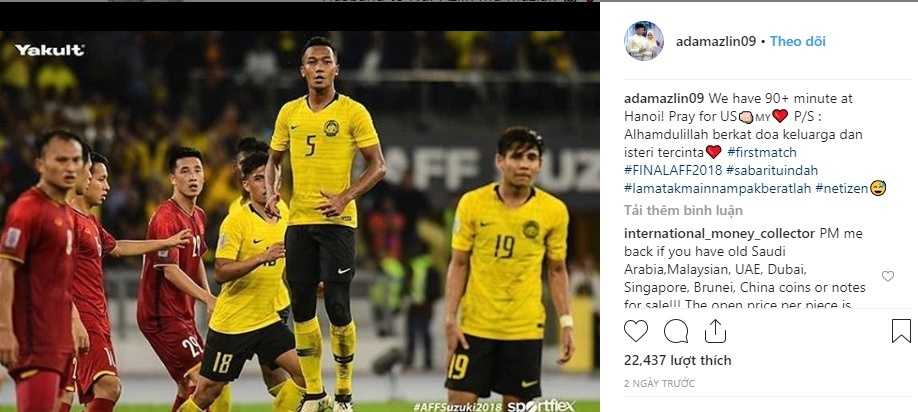Open the adamazlin09 profile picture
Viewport: 918px width, 412px height.
(x=643, y=42)
